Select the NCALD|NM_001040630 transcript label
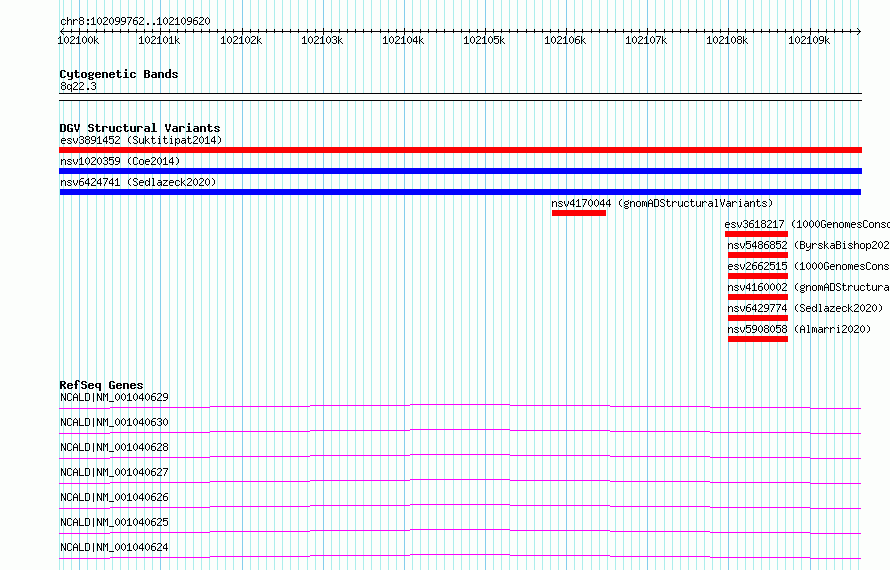 coord(114,422)
